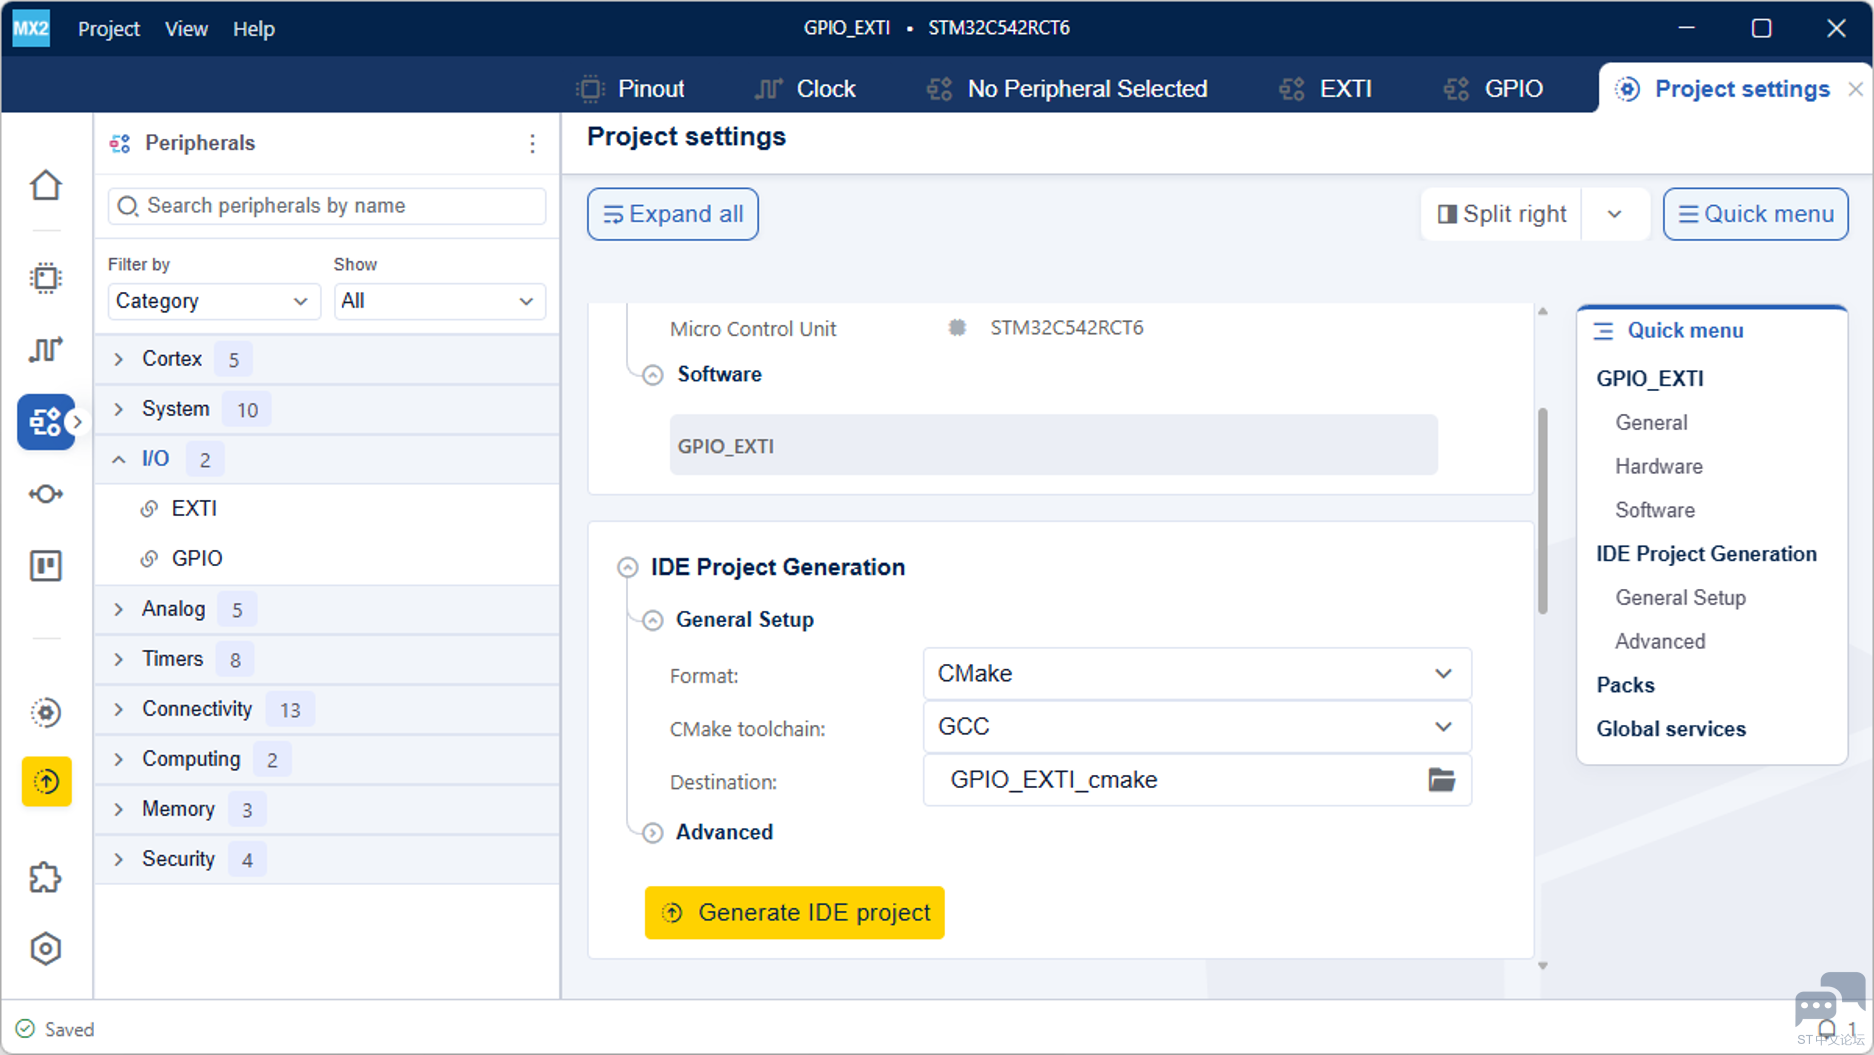Browse destination folder with folder icon
This screenshot has width=1874, height=1055.
(1441, 780)
